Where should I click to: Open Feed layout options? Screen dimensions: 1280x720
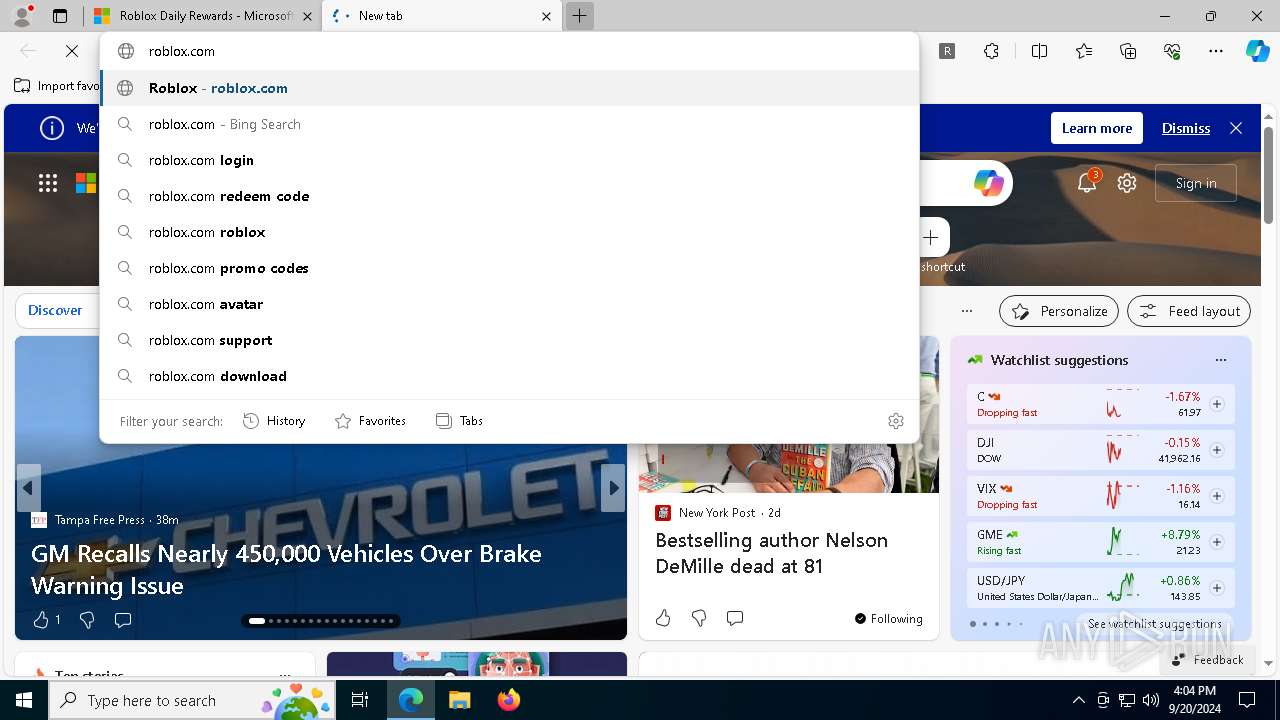click(x=1189, y=311)
